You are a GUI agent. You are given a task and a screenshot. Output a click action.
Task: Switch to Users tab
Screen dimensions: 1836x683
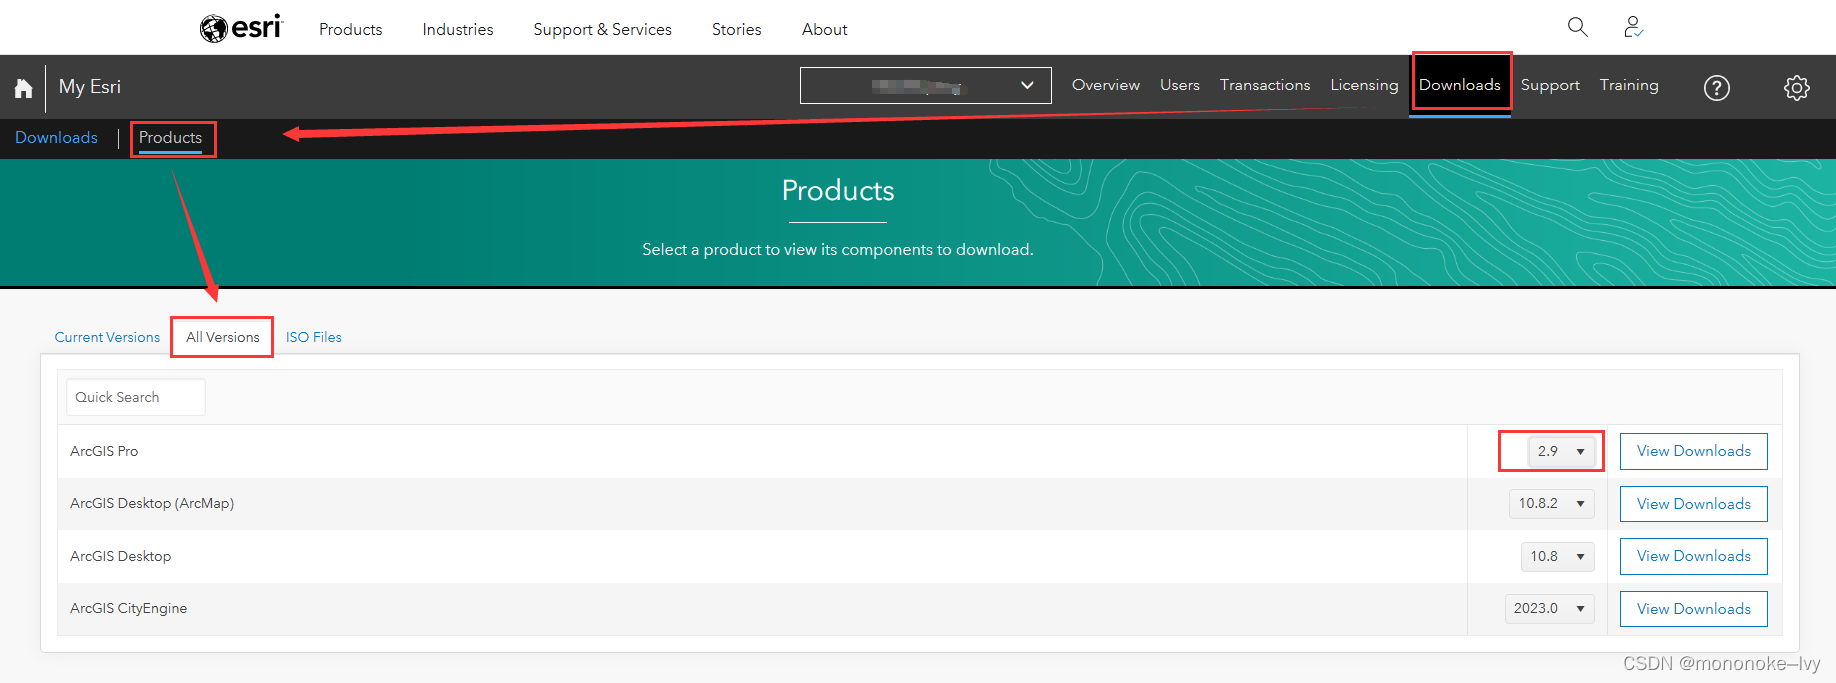click(x=1179, y=85)
